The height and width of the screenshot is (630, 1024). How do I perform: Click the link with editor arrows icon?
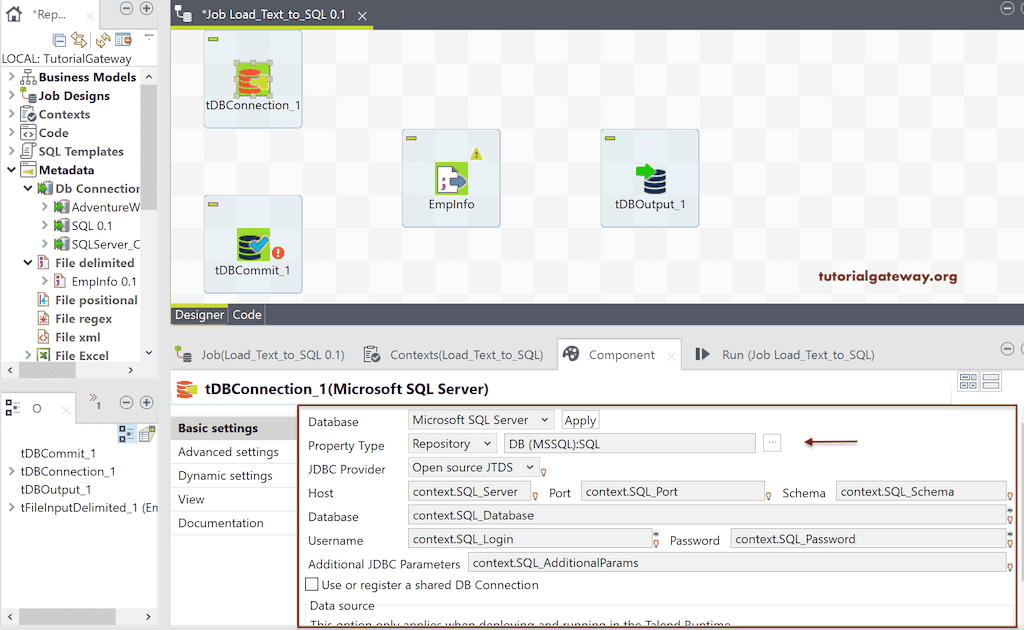(x=79, y=40)
